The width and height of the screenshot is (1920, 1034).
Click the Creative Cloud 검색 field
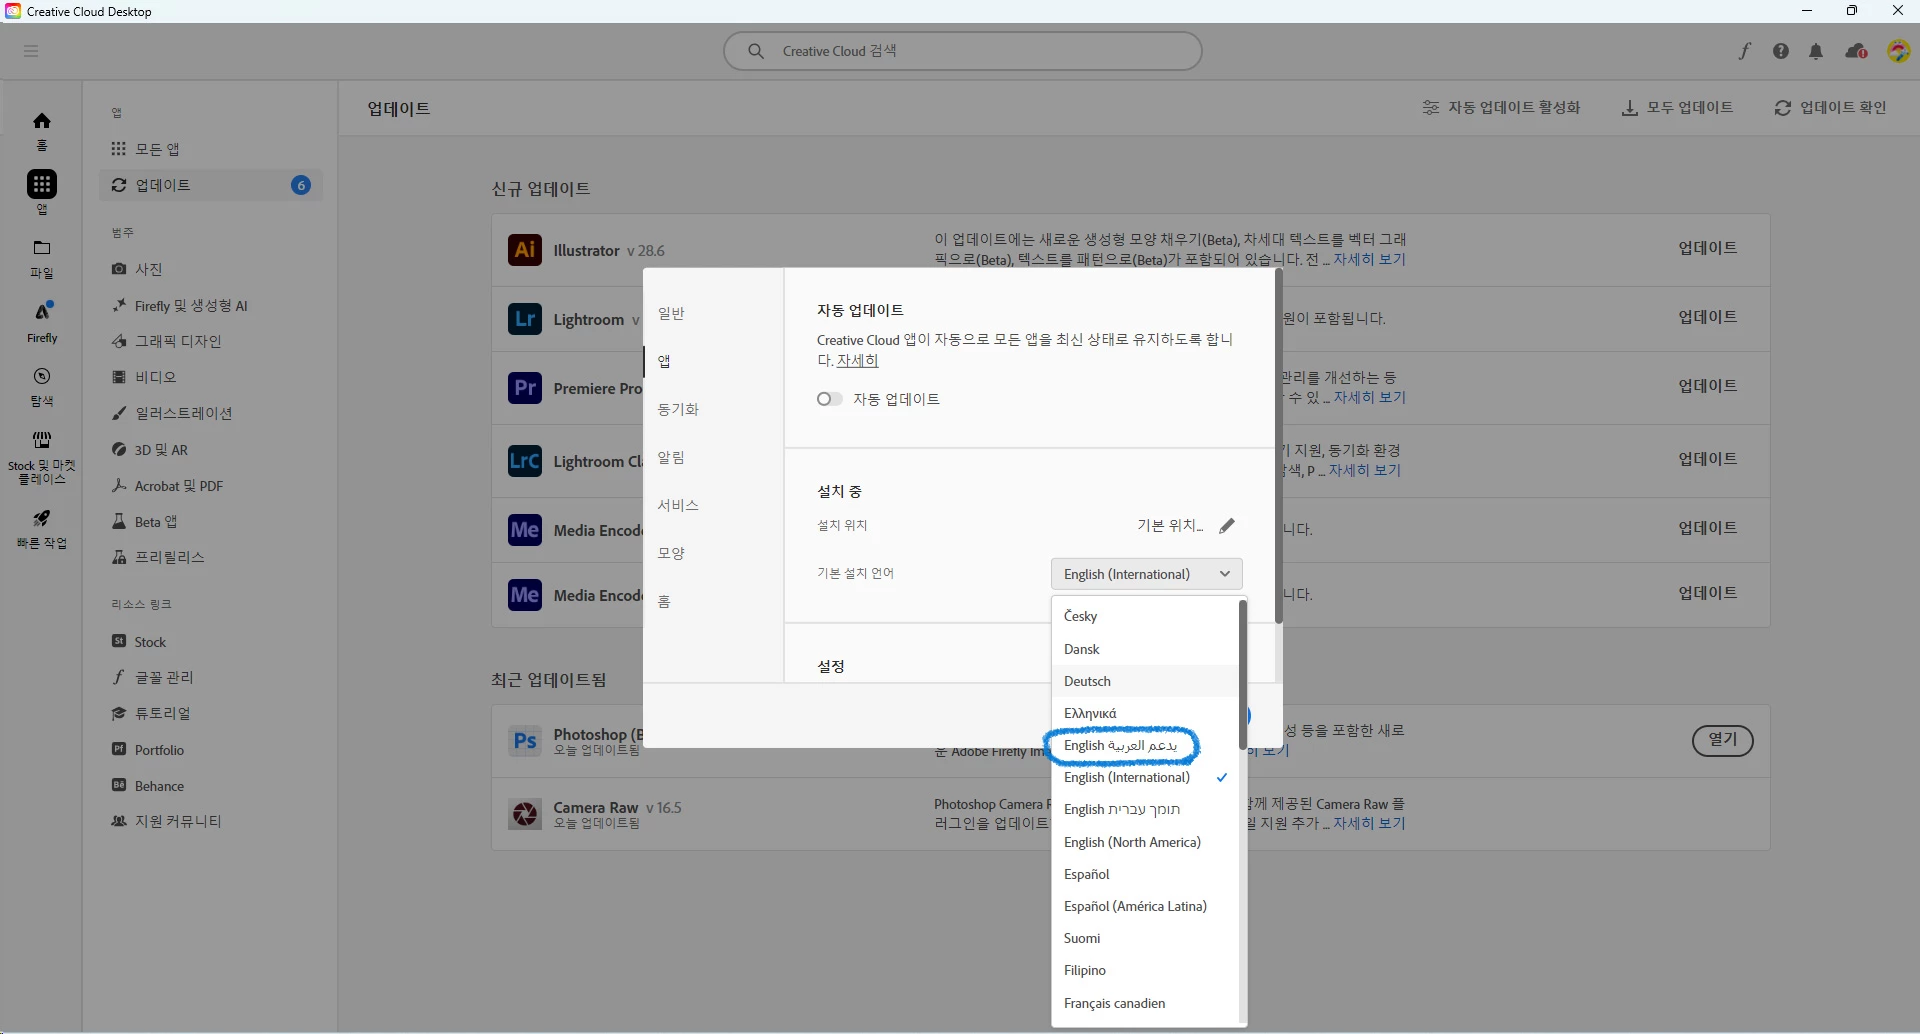point(962,51)
